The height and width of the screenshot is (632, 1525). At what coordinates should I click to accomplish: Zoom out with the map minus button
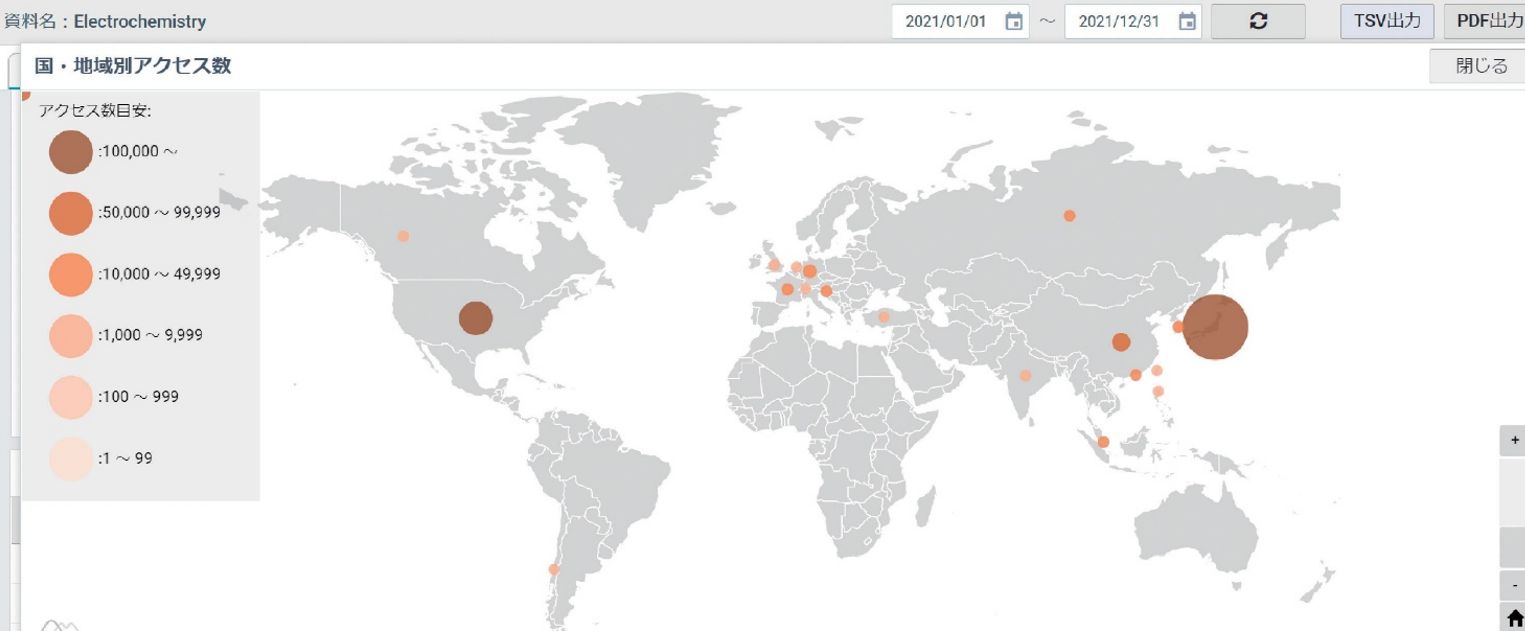click(x=1514, y=586)
